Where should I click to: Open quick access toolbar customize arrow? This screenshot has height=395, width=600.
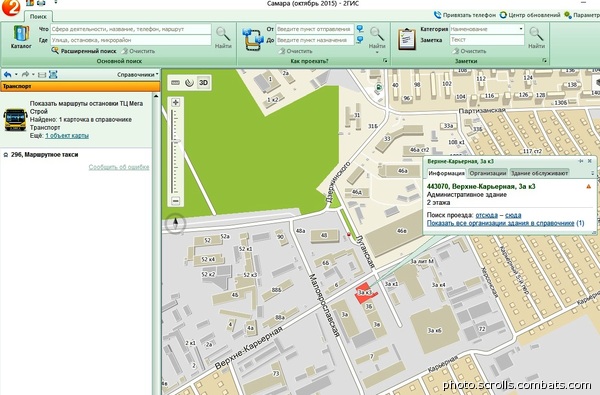[x=56, y=2]
